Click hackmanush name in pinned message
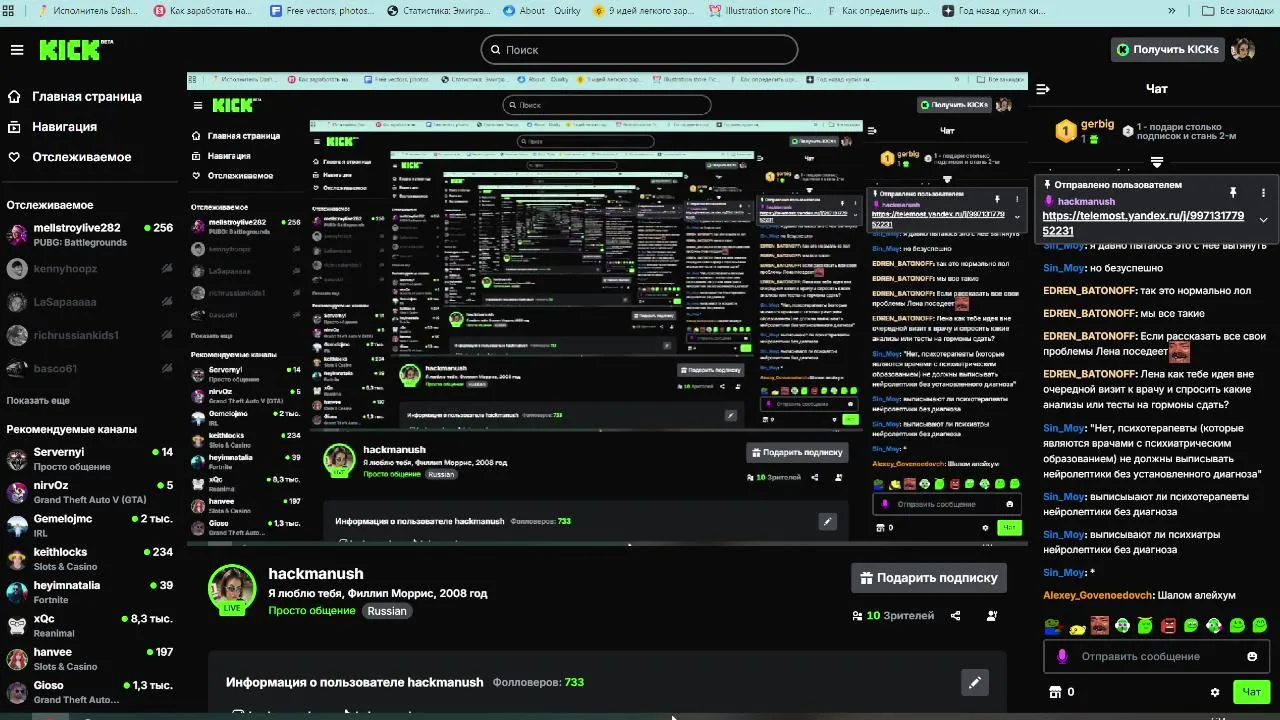This screenshot has width=1280, height=720. (x=1086, y=201)
